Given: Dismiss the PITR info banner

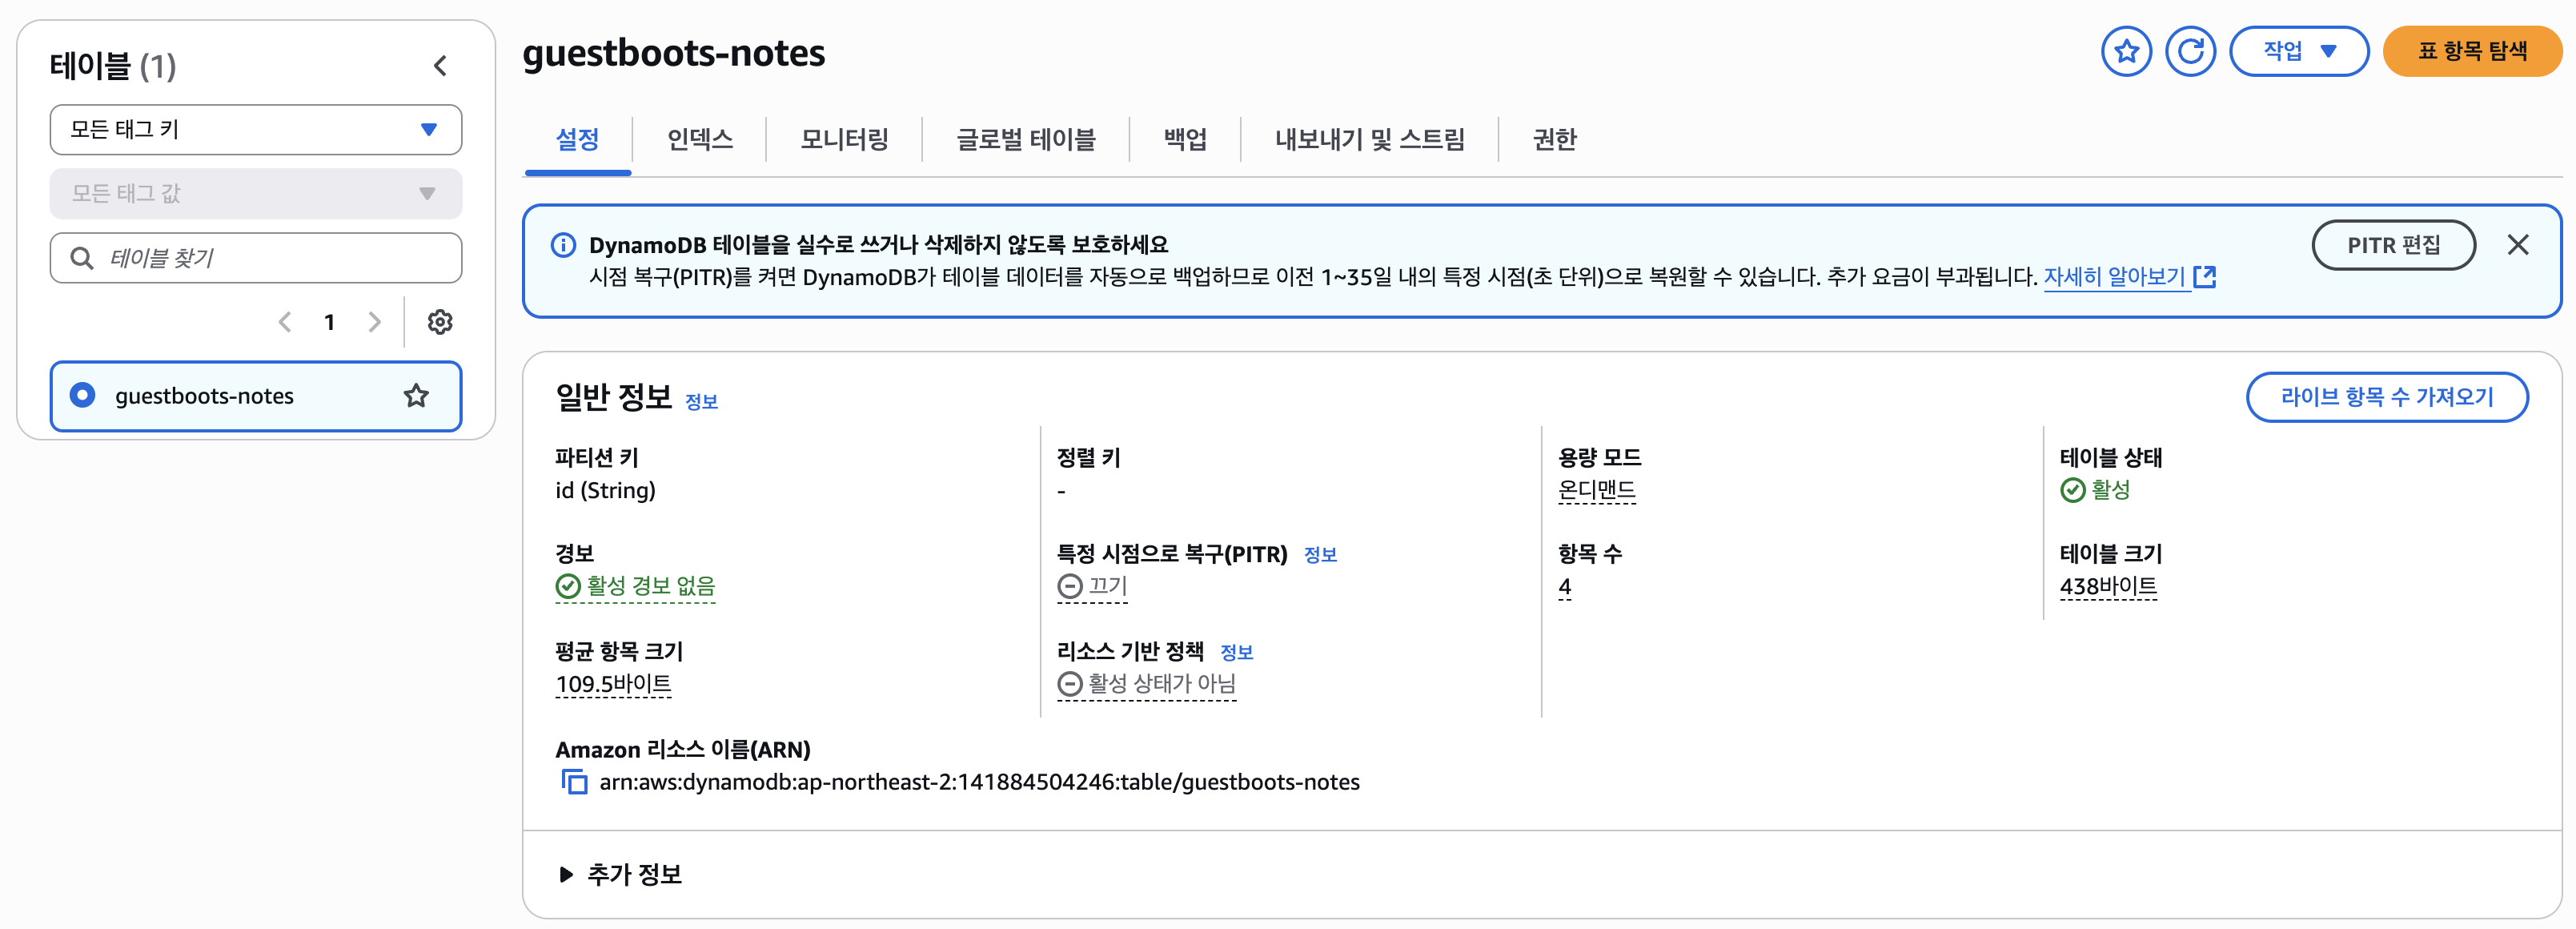Looking at the screenshot, I should [x=2517, y=245].
